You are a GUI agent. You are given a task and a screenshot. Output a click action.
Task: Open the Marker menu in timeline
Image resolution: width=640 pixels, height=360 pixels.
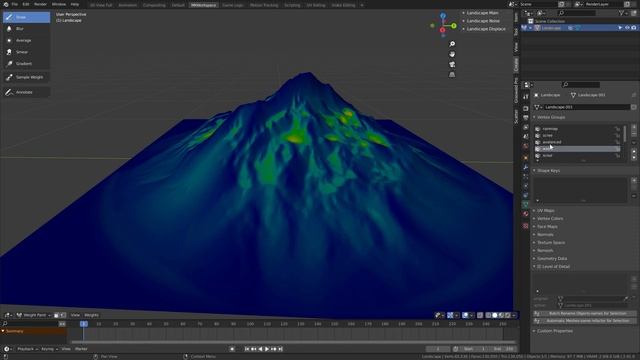81,349
